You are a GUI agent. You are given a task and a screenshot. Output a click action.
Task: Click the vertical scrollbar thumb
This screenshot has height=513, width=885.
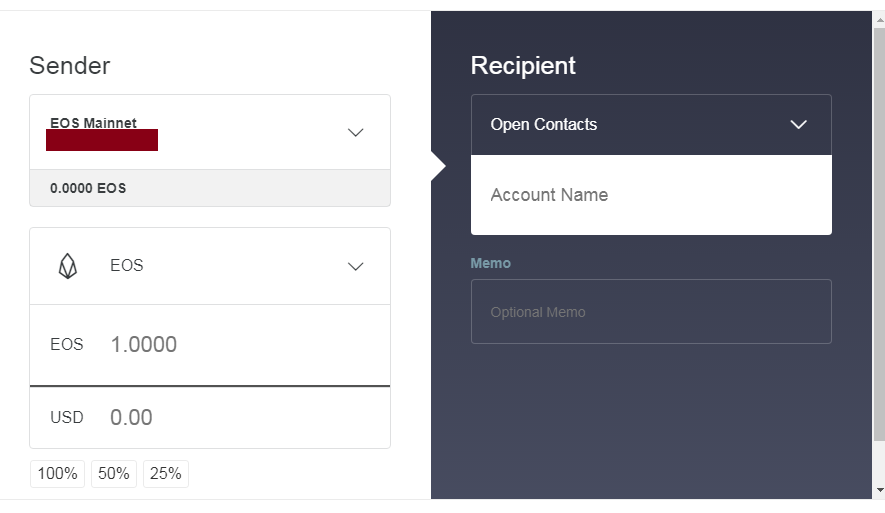(x=879, y=234)
